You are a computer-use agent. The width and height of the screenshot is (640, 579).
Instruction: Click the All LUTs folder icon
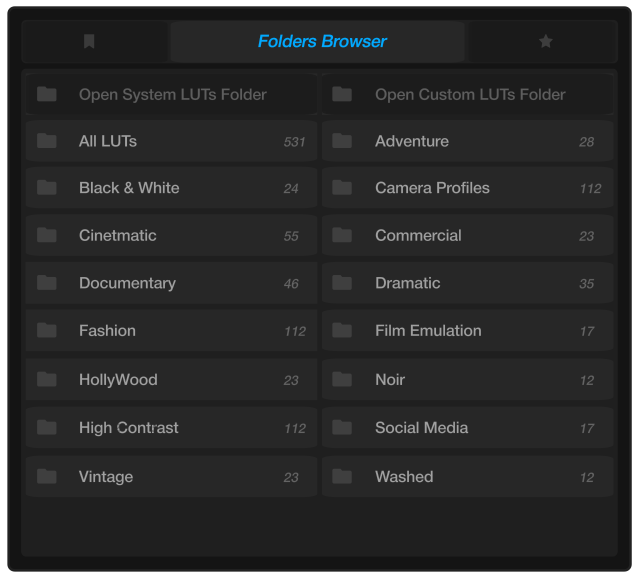click(47, 141)
